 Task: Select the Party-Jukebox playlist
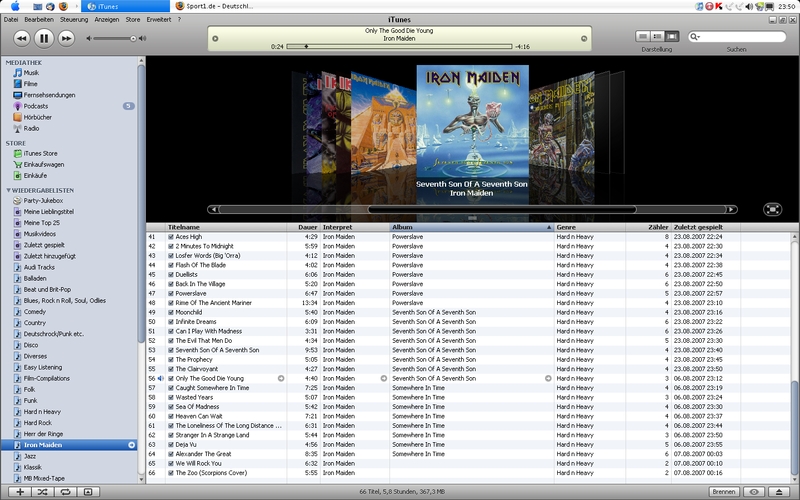[x=43, y=201]
